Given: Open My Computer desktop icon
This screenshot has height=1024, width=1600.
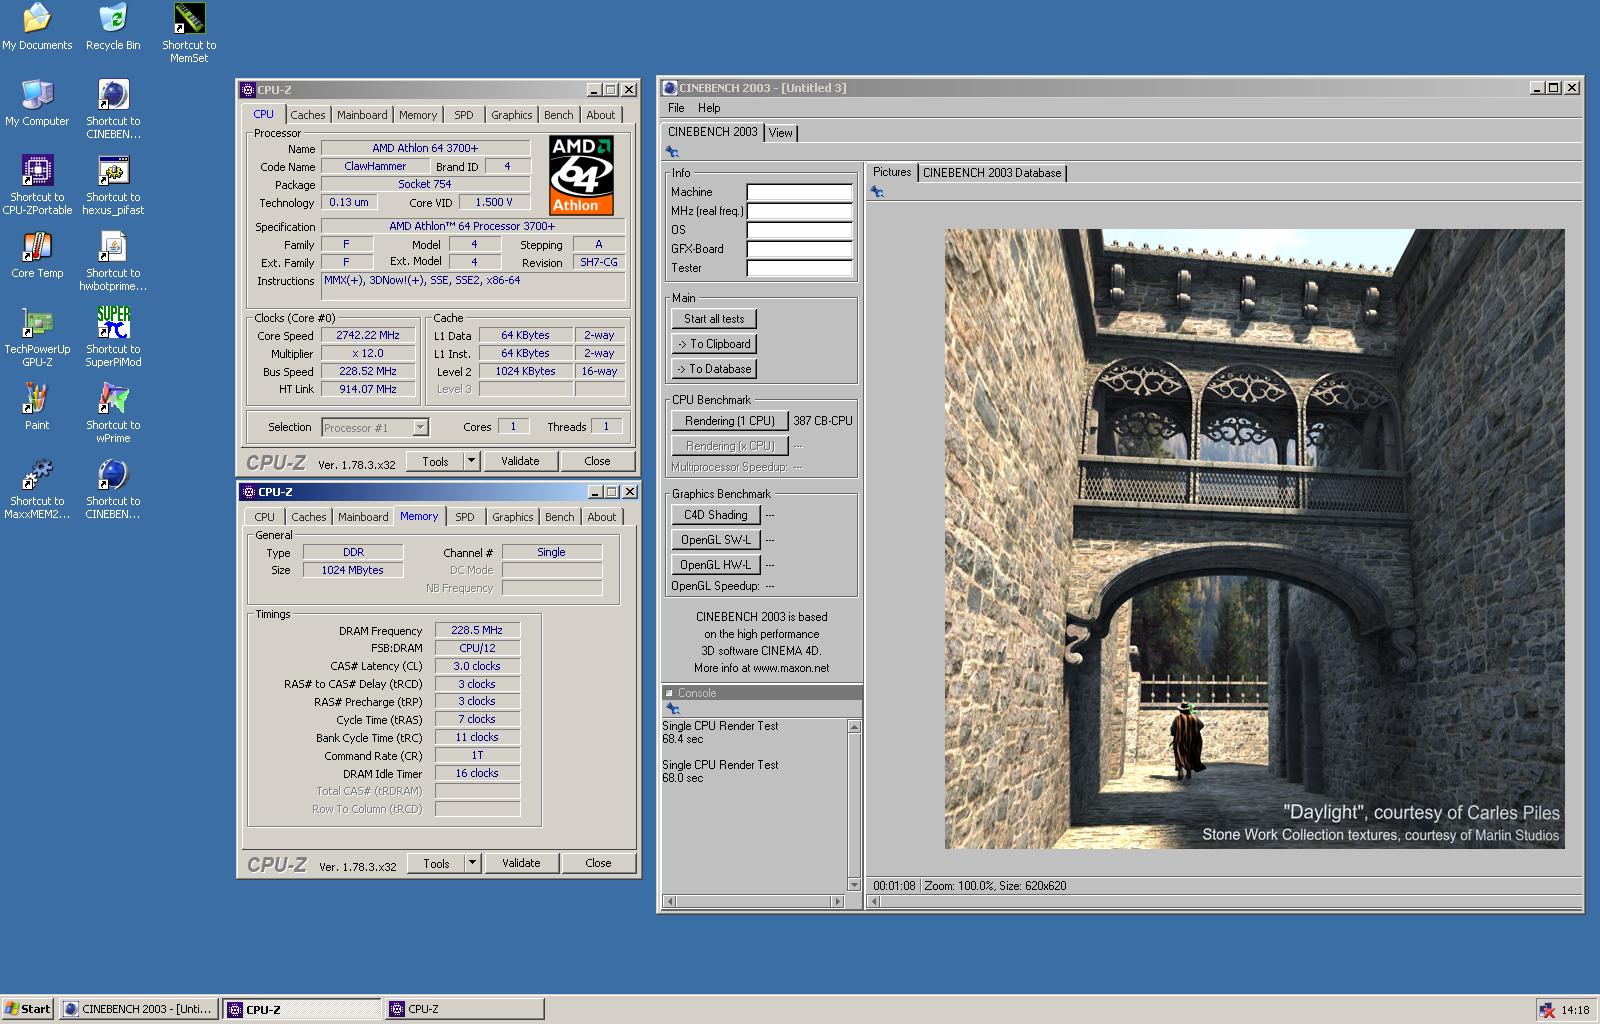Looking at the screenshot, I should point(37,103).
